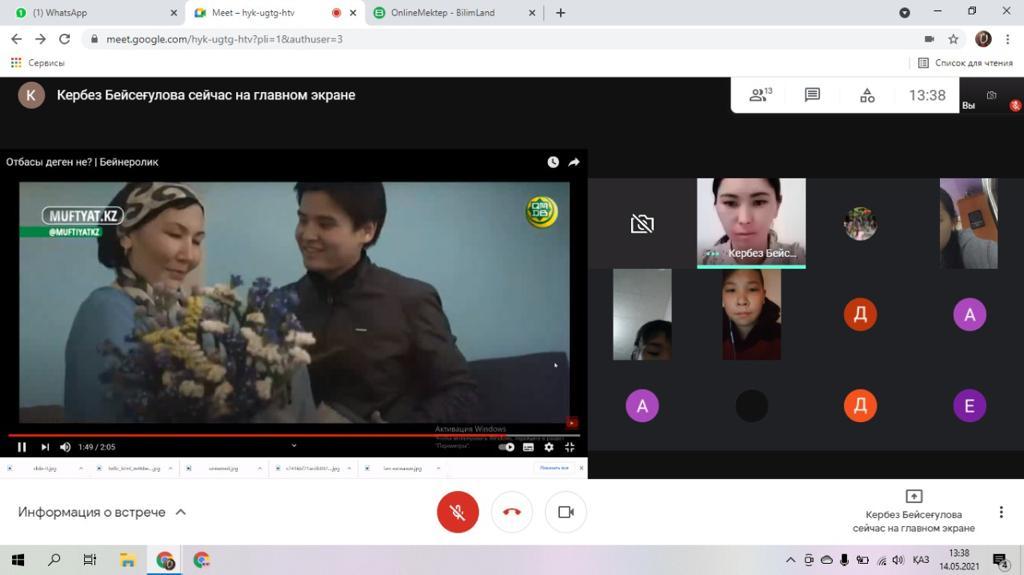1024x575 pixels.
Task: Toggle the camera on or off
Action: [566, 512]
